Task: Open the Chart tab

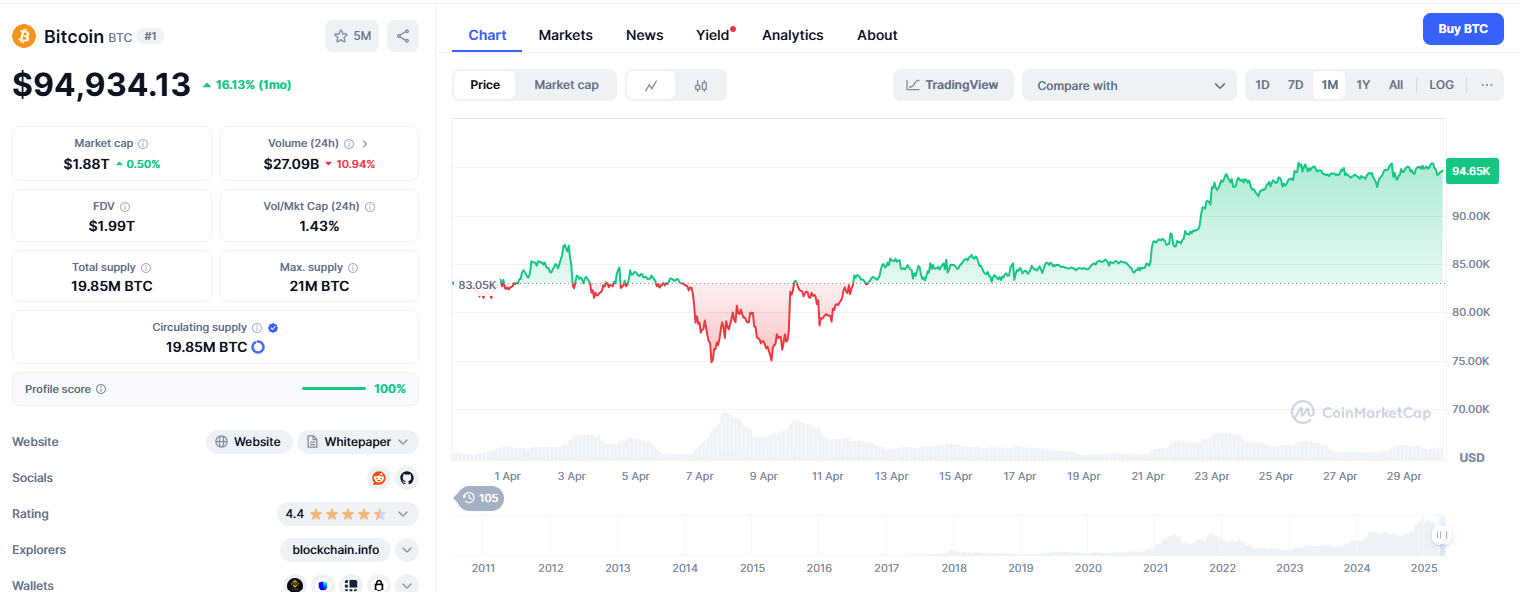Action: pos(487,35)
